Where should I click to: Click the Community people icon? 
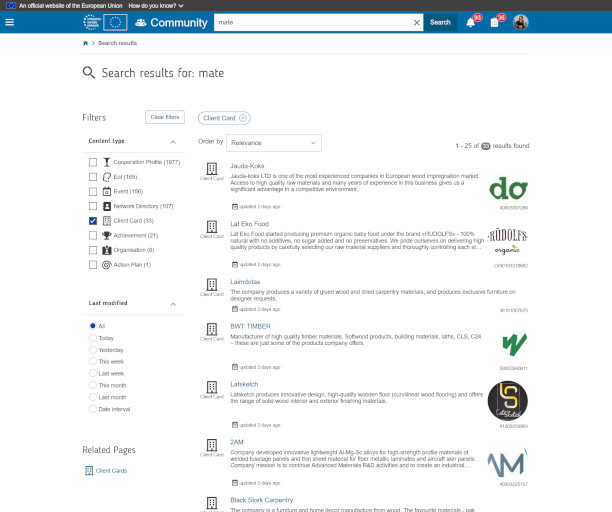pos(141,23)
